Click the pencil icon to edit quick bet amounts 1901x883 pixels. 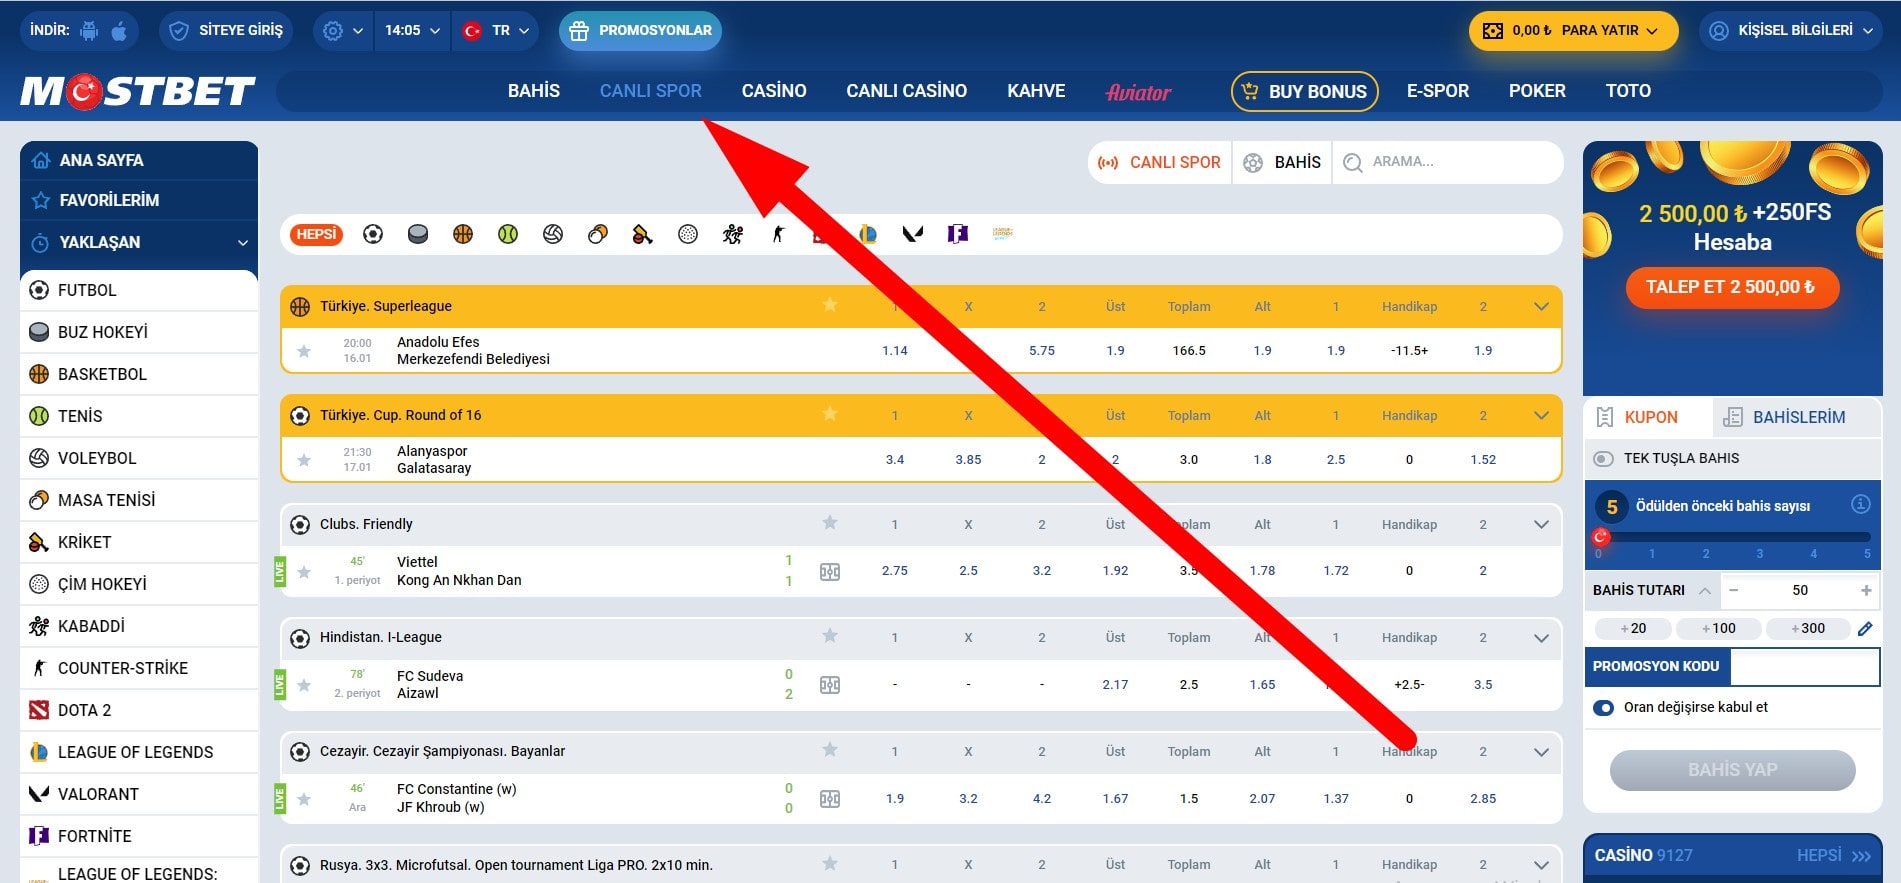coord(1865,629)
